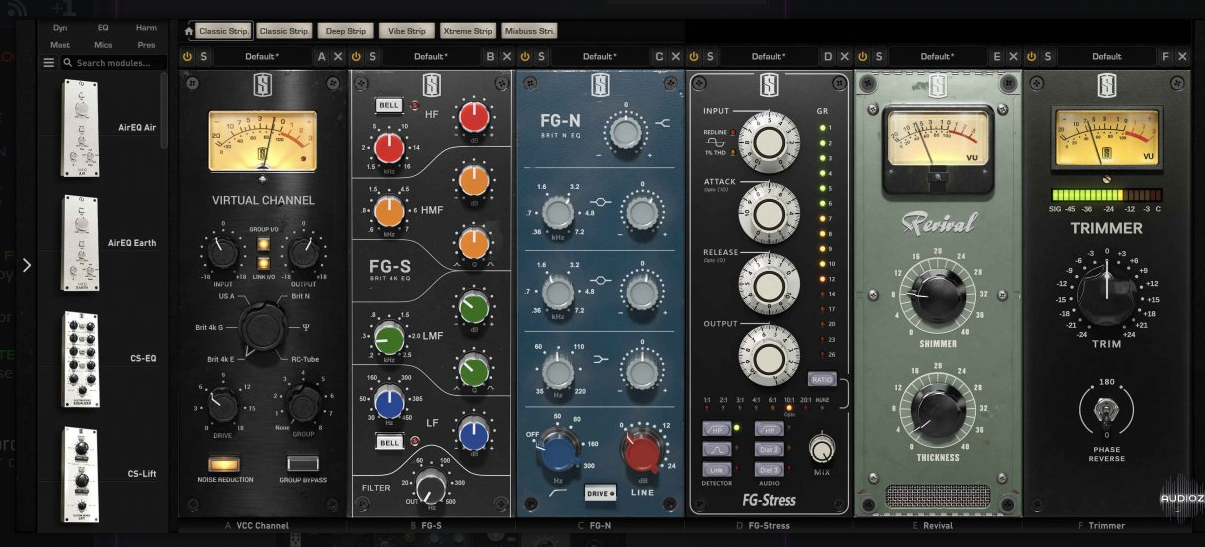This screenshot has width=1205, height=547.
Task: Click the Shimmer knob on Revival
Action: 937,293
